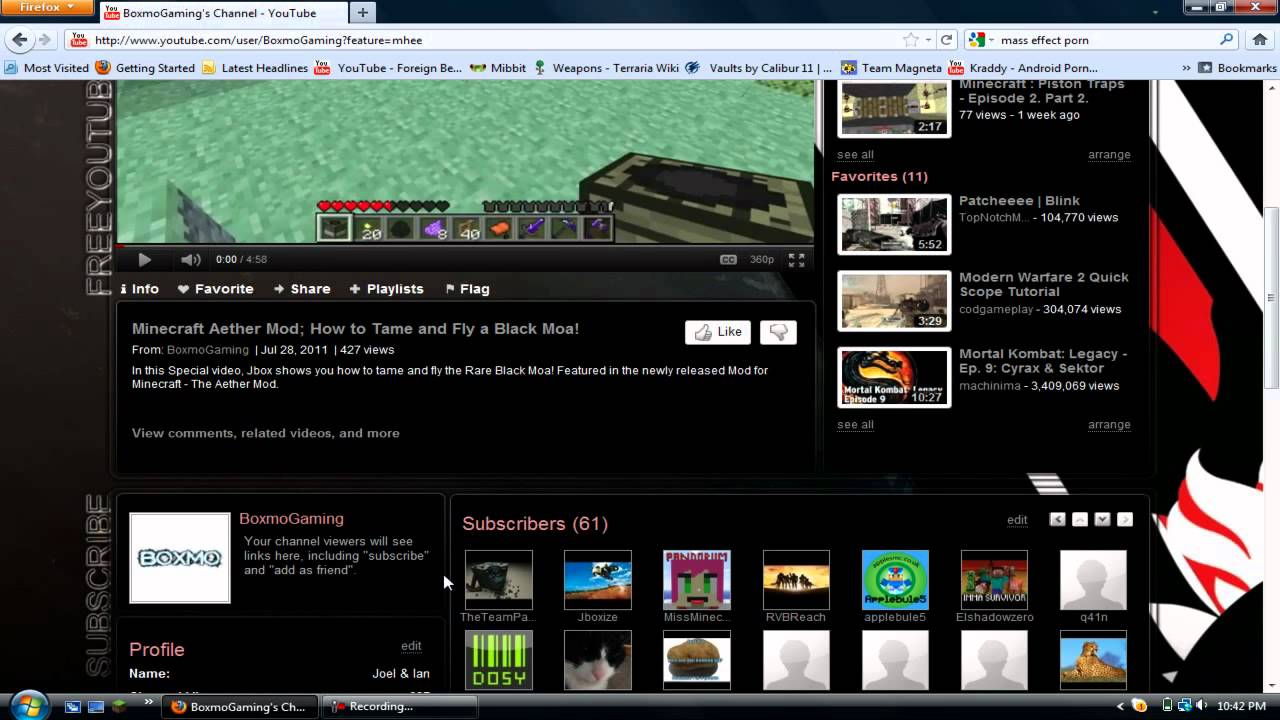Show more bookmarks with chevron
The width and height of the screenshot is (1280, 720).
point(1186,68)
